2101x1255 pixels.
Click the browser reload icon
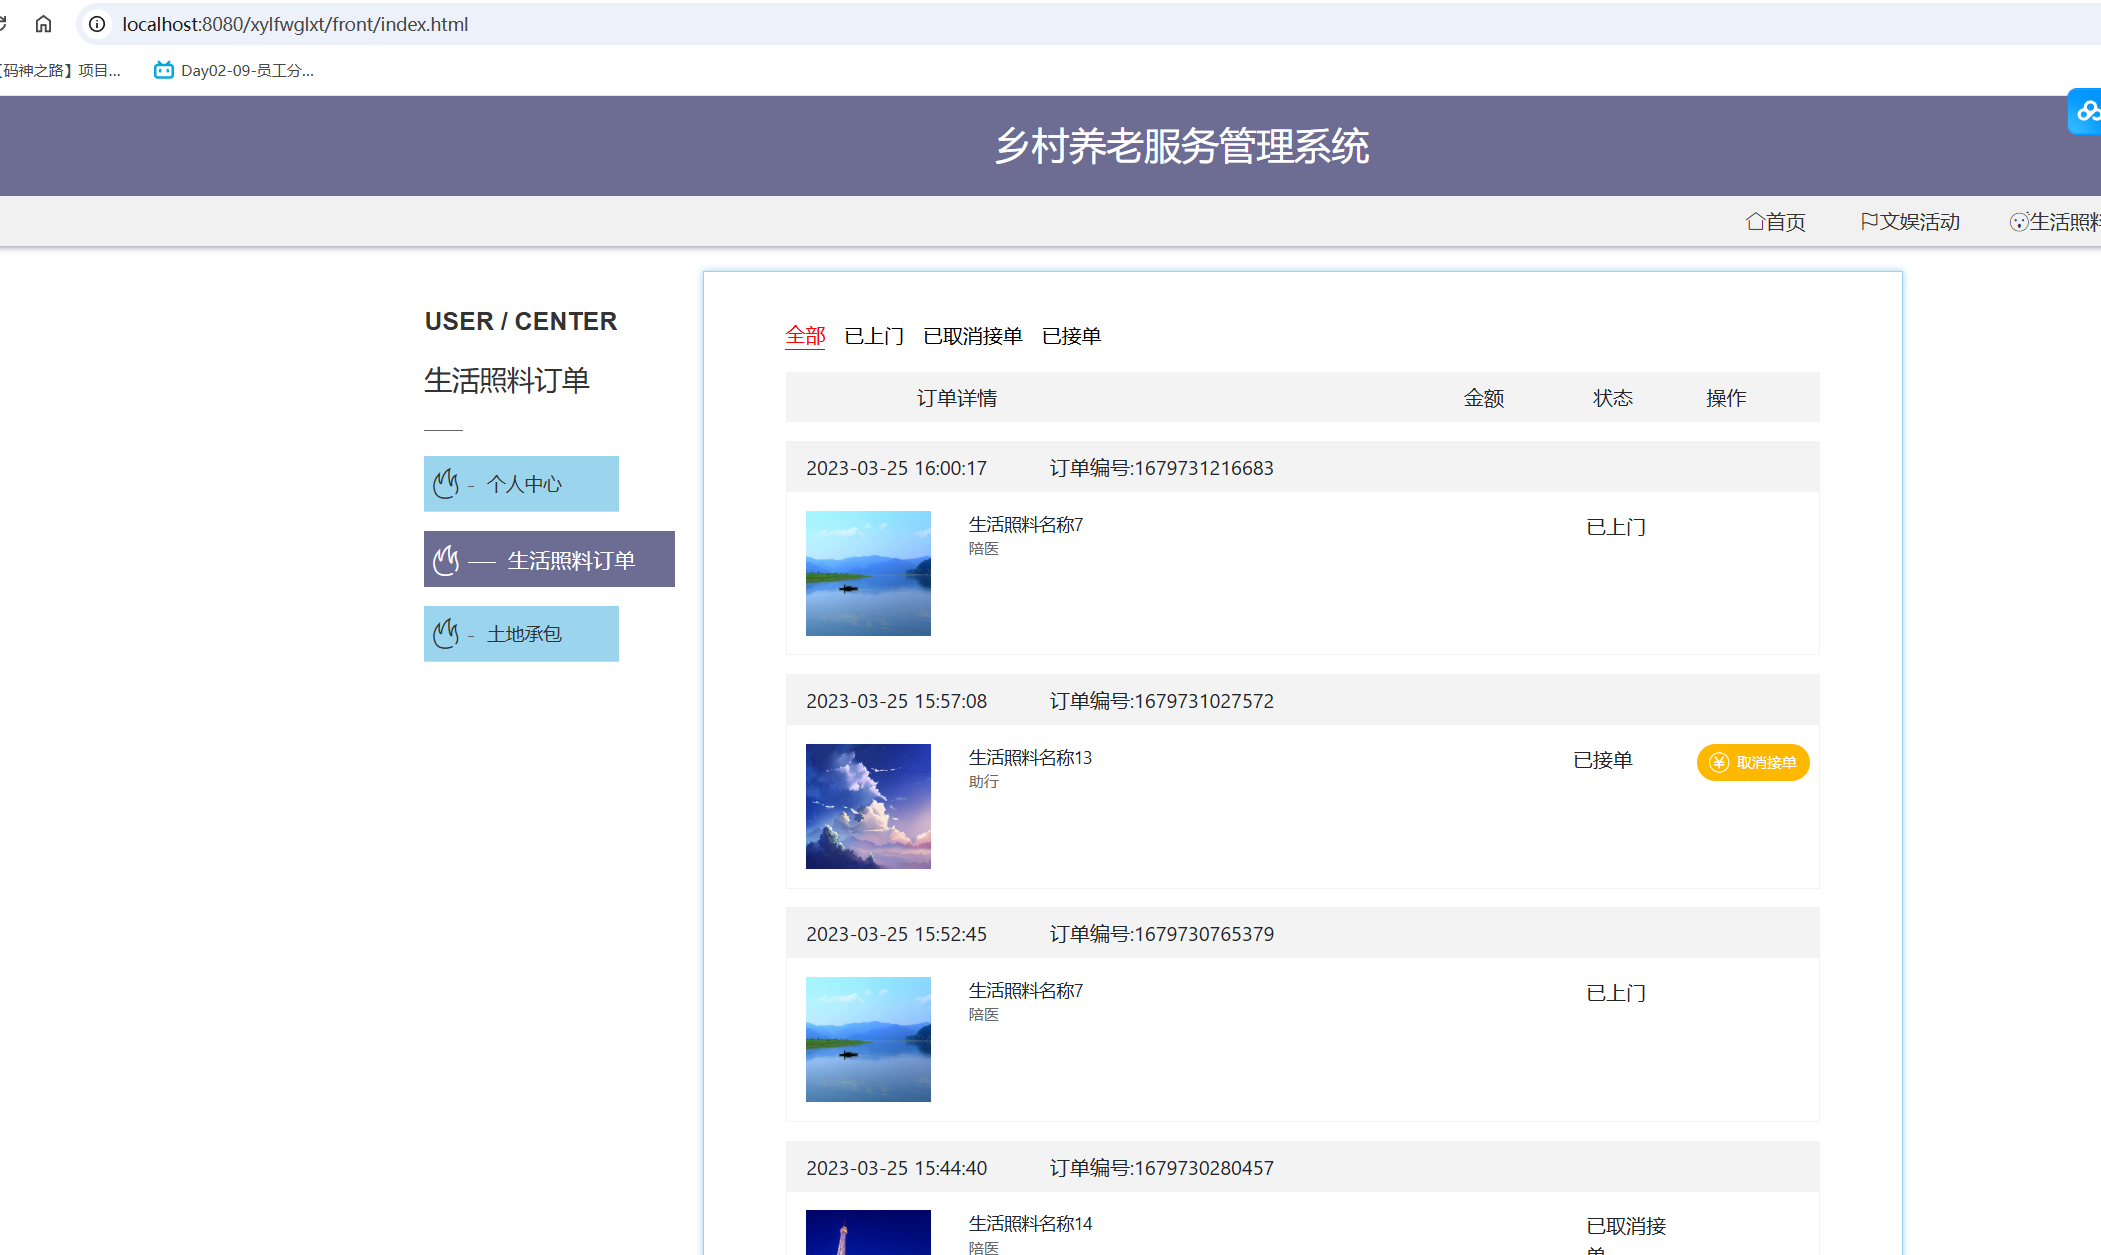point(3,24)
